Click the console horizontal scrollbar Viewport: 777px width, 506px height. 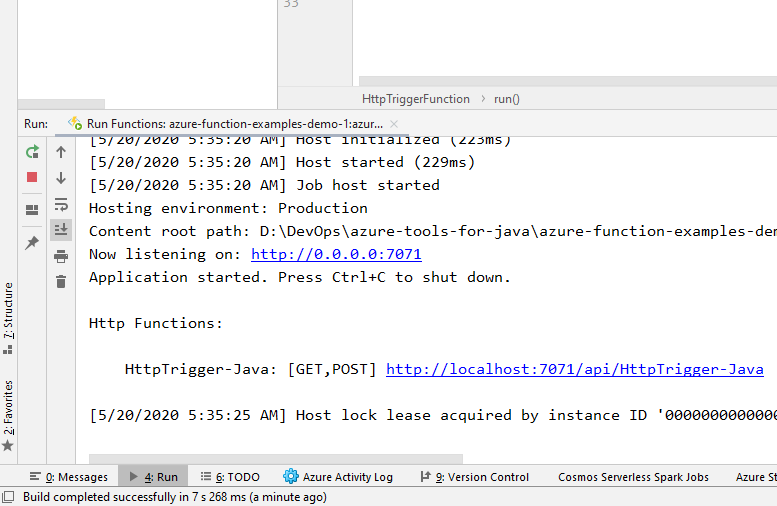(276, 458)
